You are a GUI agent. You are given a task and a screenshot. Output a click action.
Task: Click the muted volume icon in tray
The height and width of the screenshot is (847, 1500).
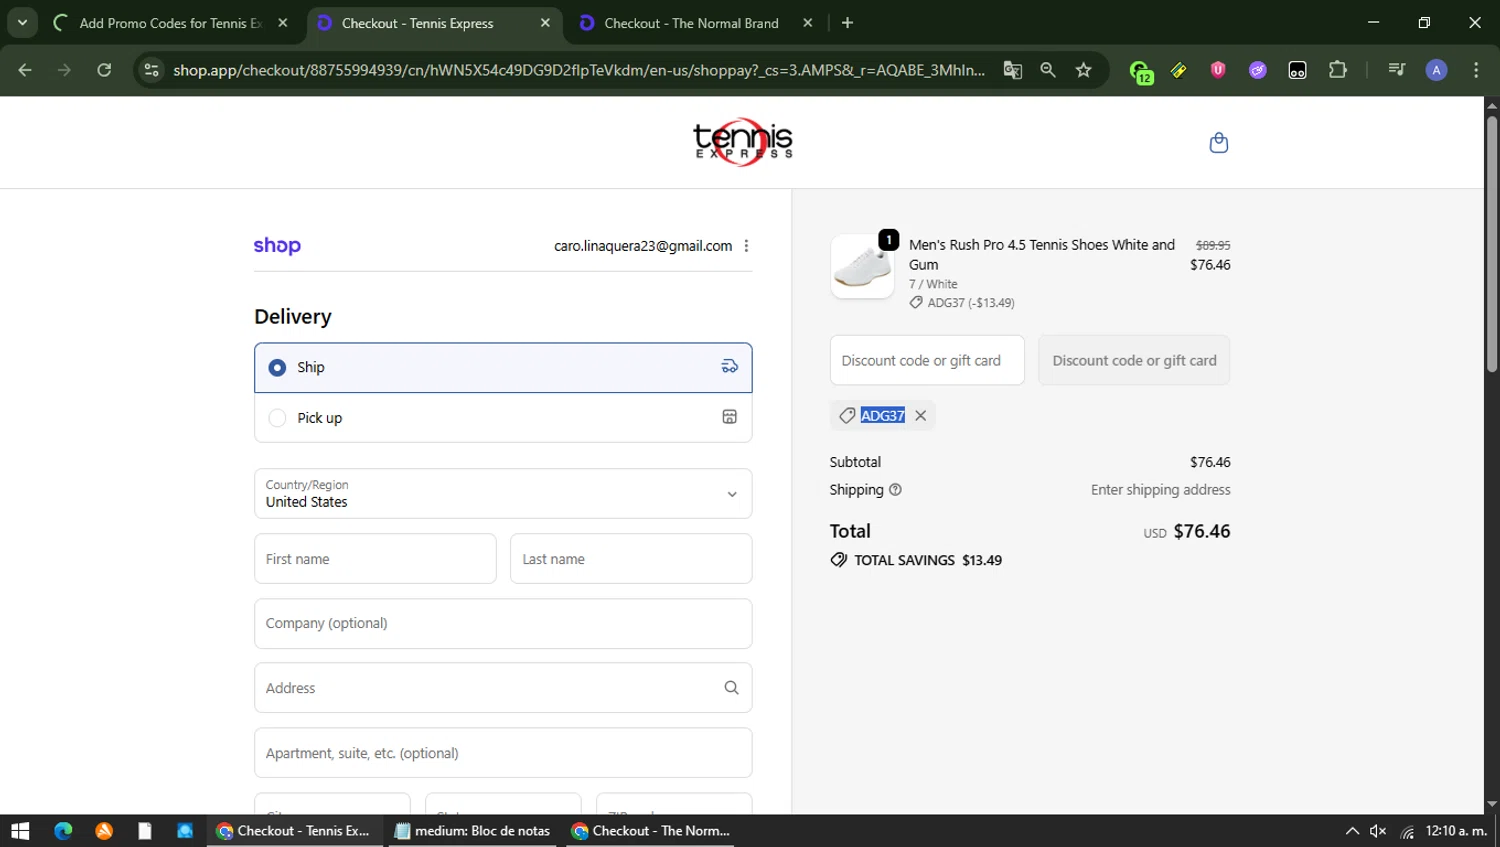coord(1378,831)
